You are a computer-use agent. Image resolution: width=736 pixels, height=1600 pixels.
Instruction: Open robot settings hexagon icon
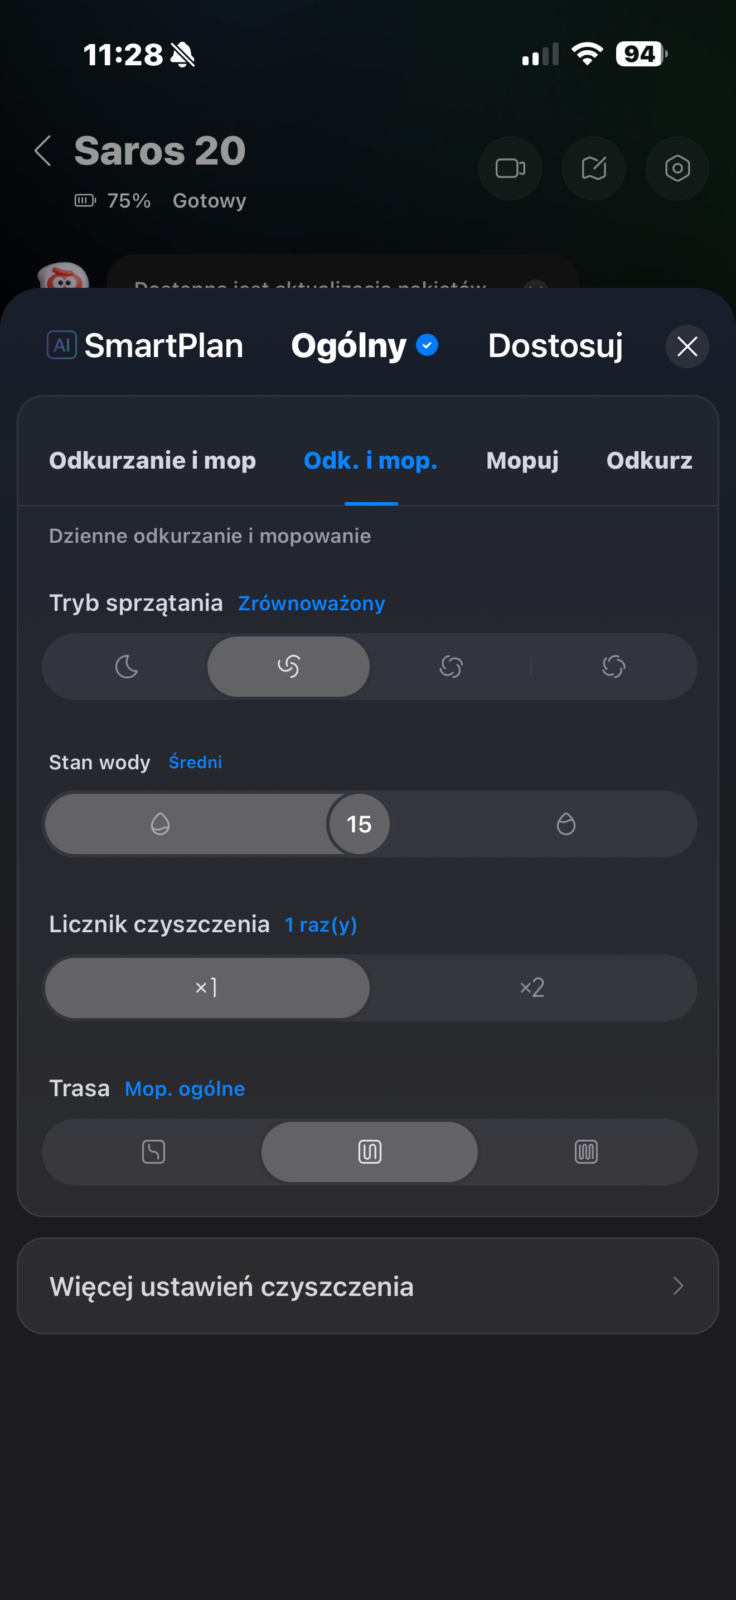coord(677,168)
